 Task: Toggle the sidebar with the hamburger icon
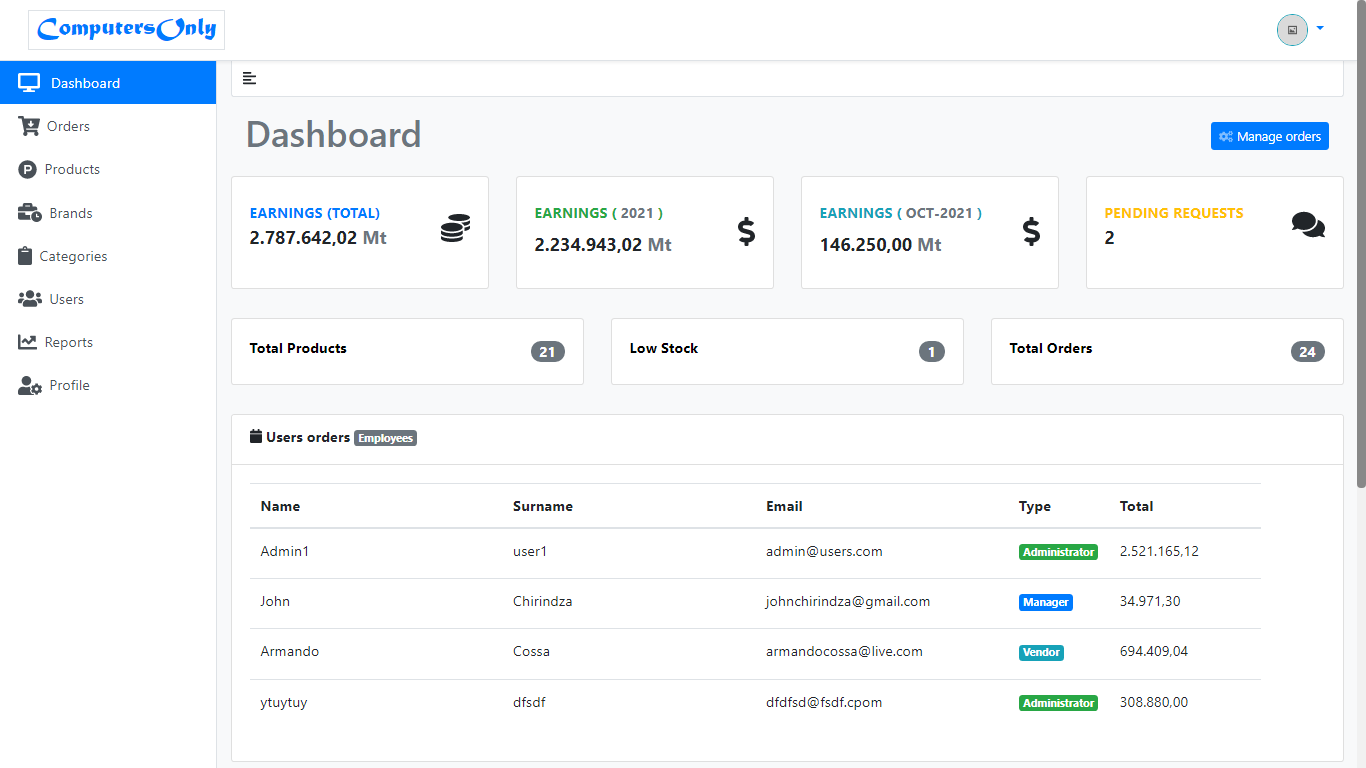point(250,78)
